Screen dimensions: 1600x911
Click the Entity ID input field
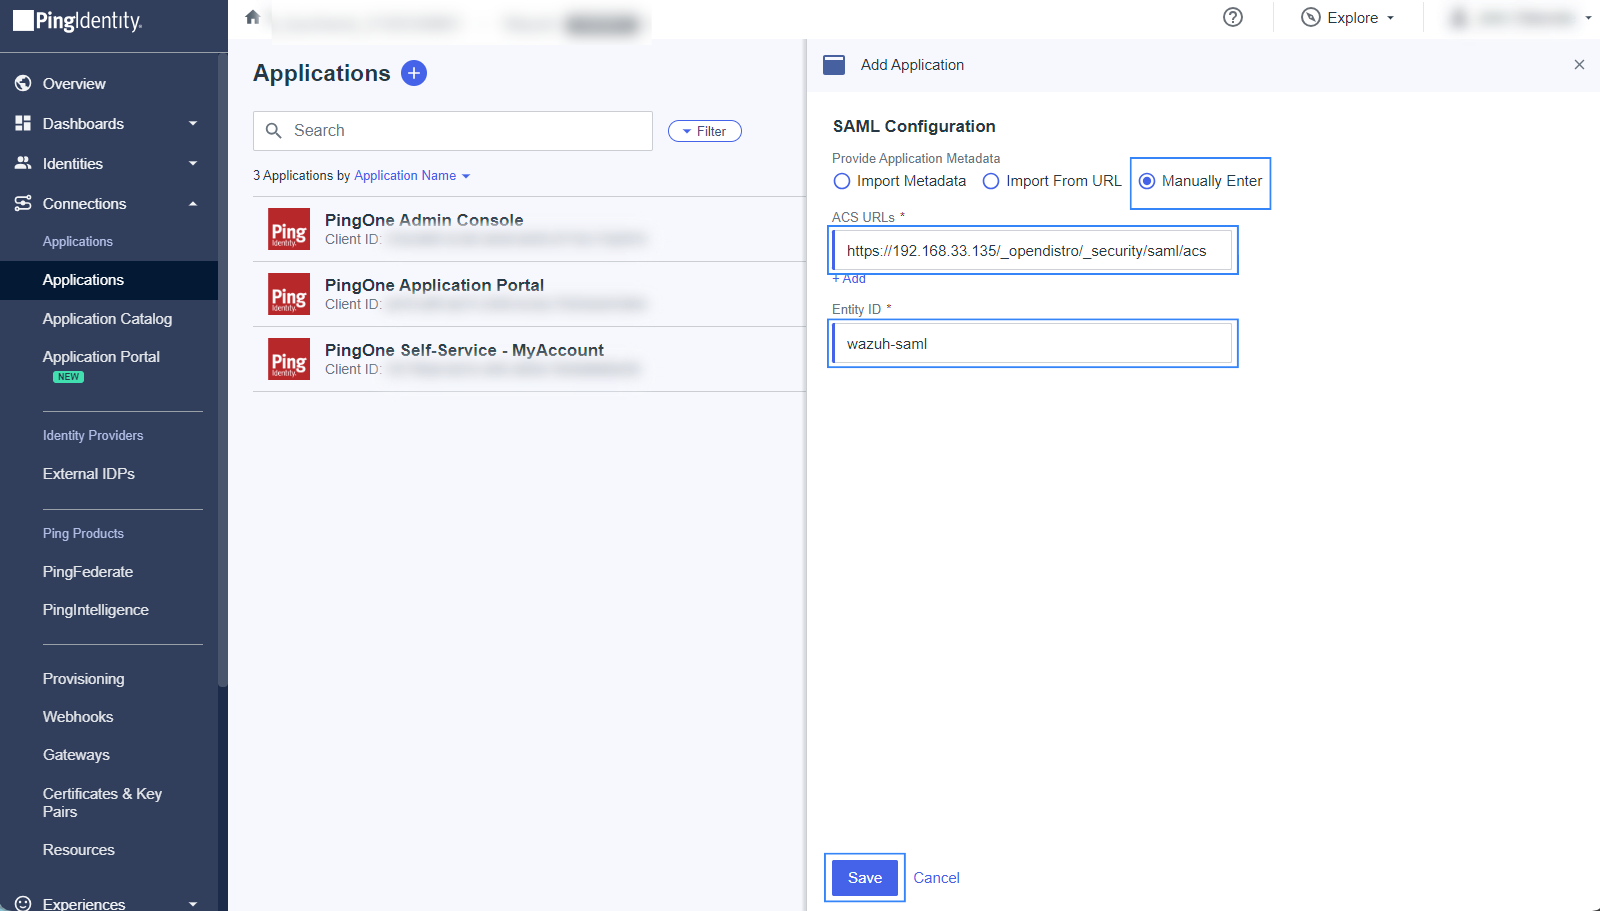(x=1032, y=344)
